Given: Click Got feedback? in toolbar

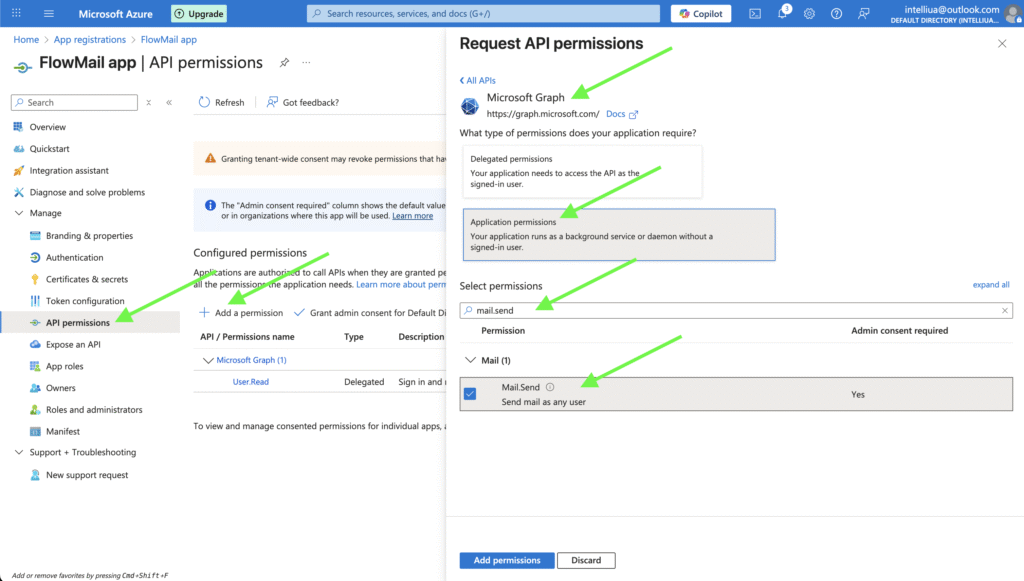Looking at the screenshot, I should (302, 102).
